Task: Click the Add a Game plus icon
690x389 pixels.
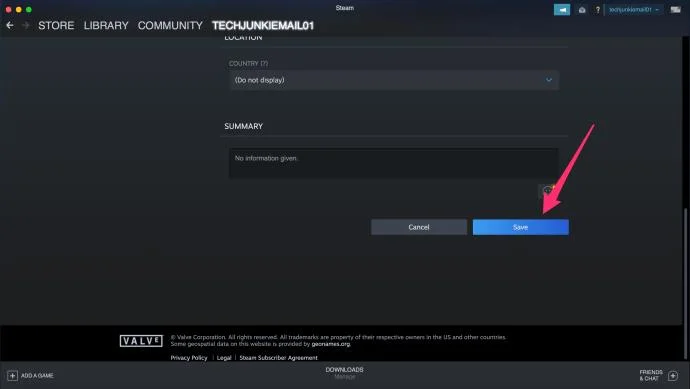Action: coord(12,375)
